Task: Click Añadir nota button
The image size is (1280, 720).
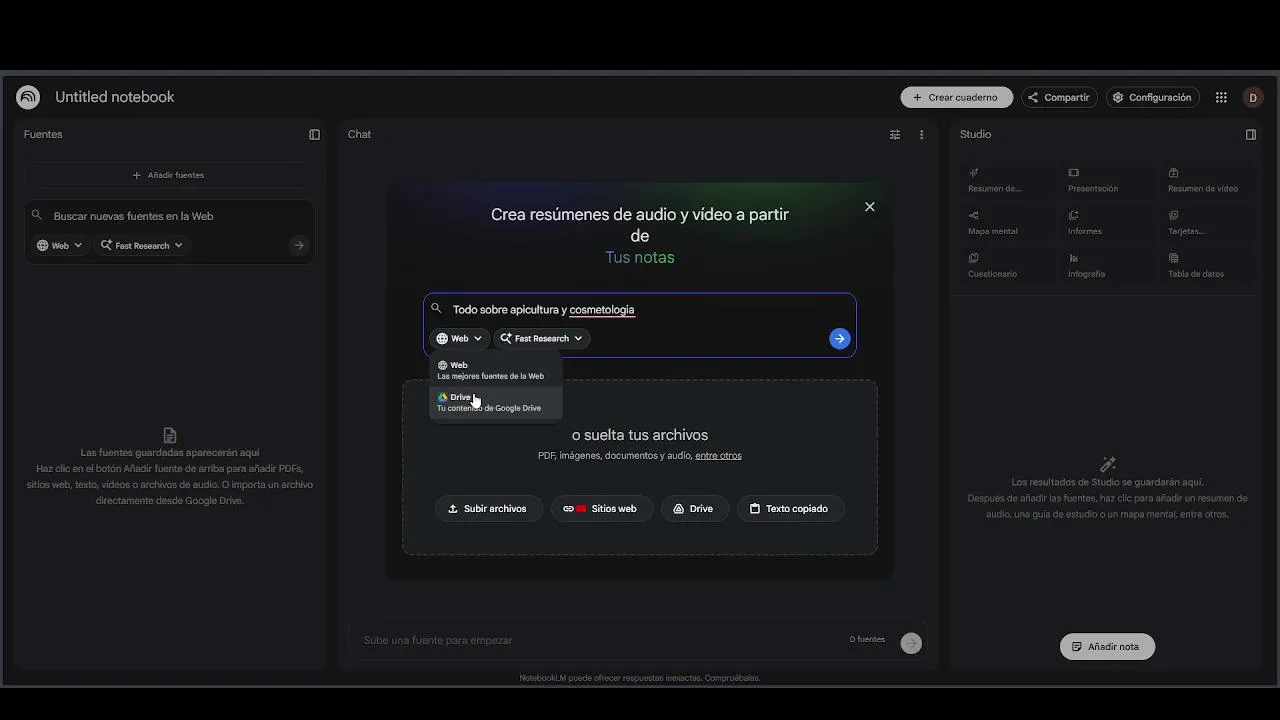Action: pyautogui.click(x=1107, y=647)
